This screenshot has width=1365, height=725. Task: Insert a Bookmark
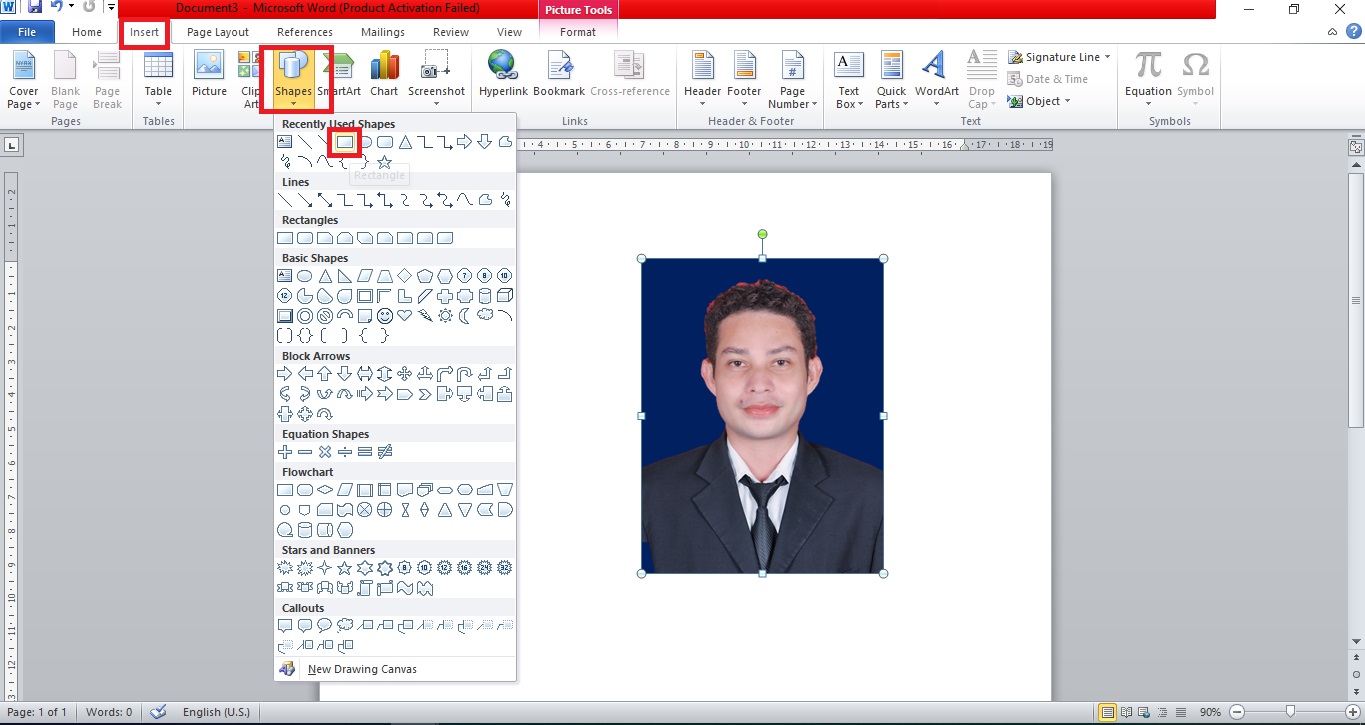tap(558, 76)
